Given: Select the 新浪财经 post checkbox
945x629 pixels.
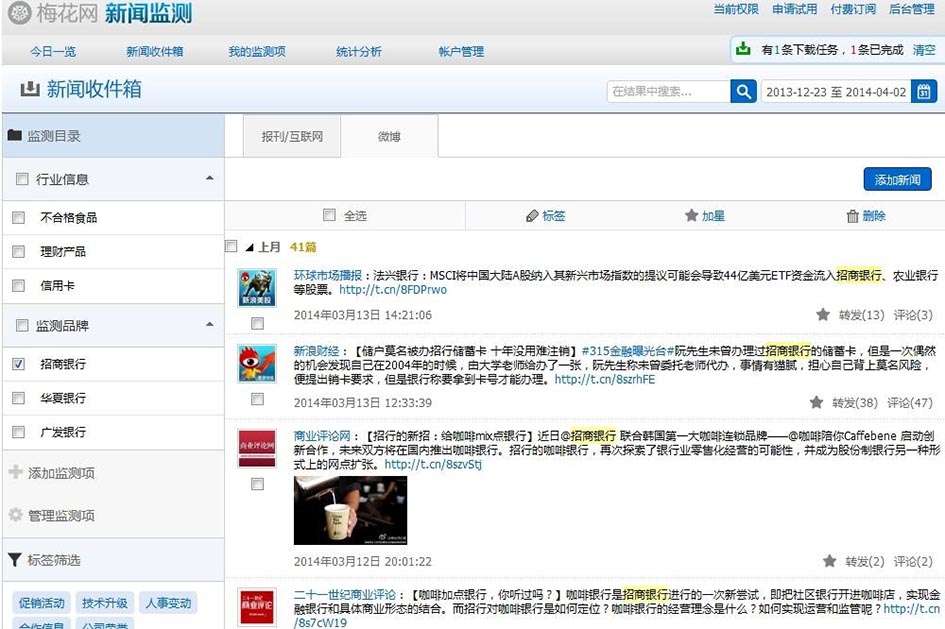Looking at the screenshot, I should [x=257, y=399].
